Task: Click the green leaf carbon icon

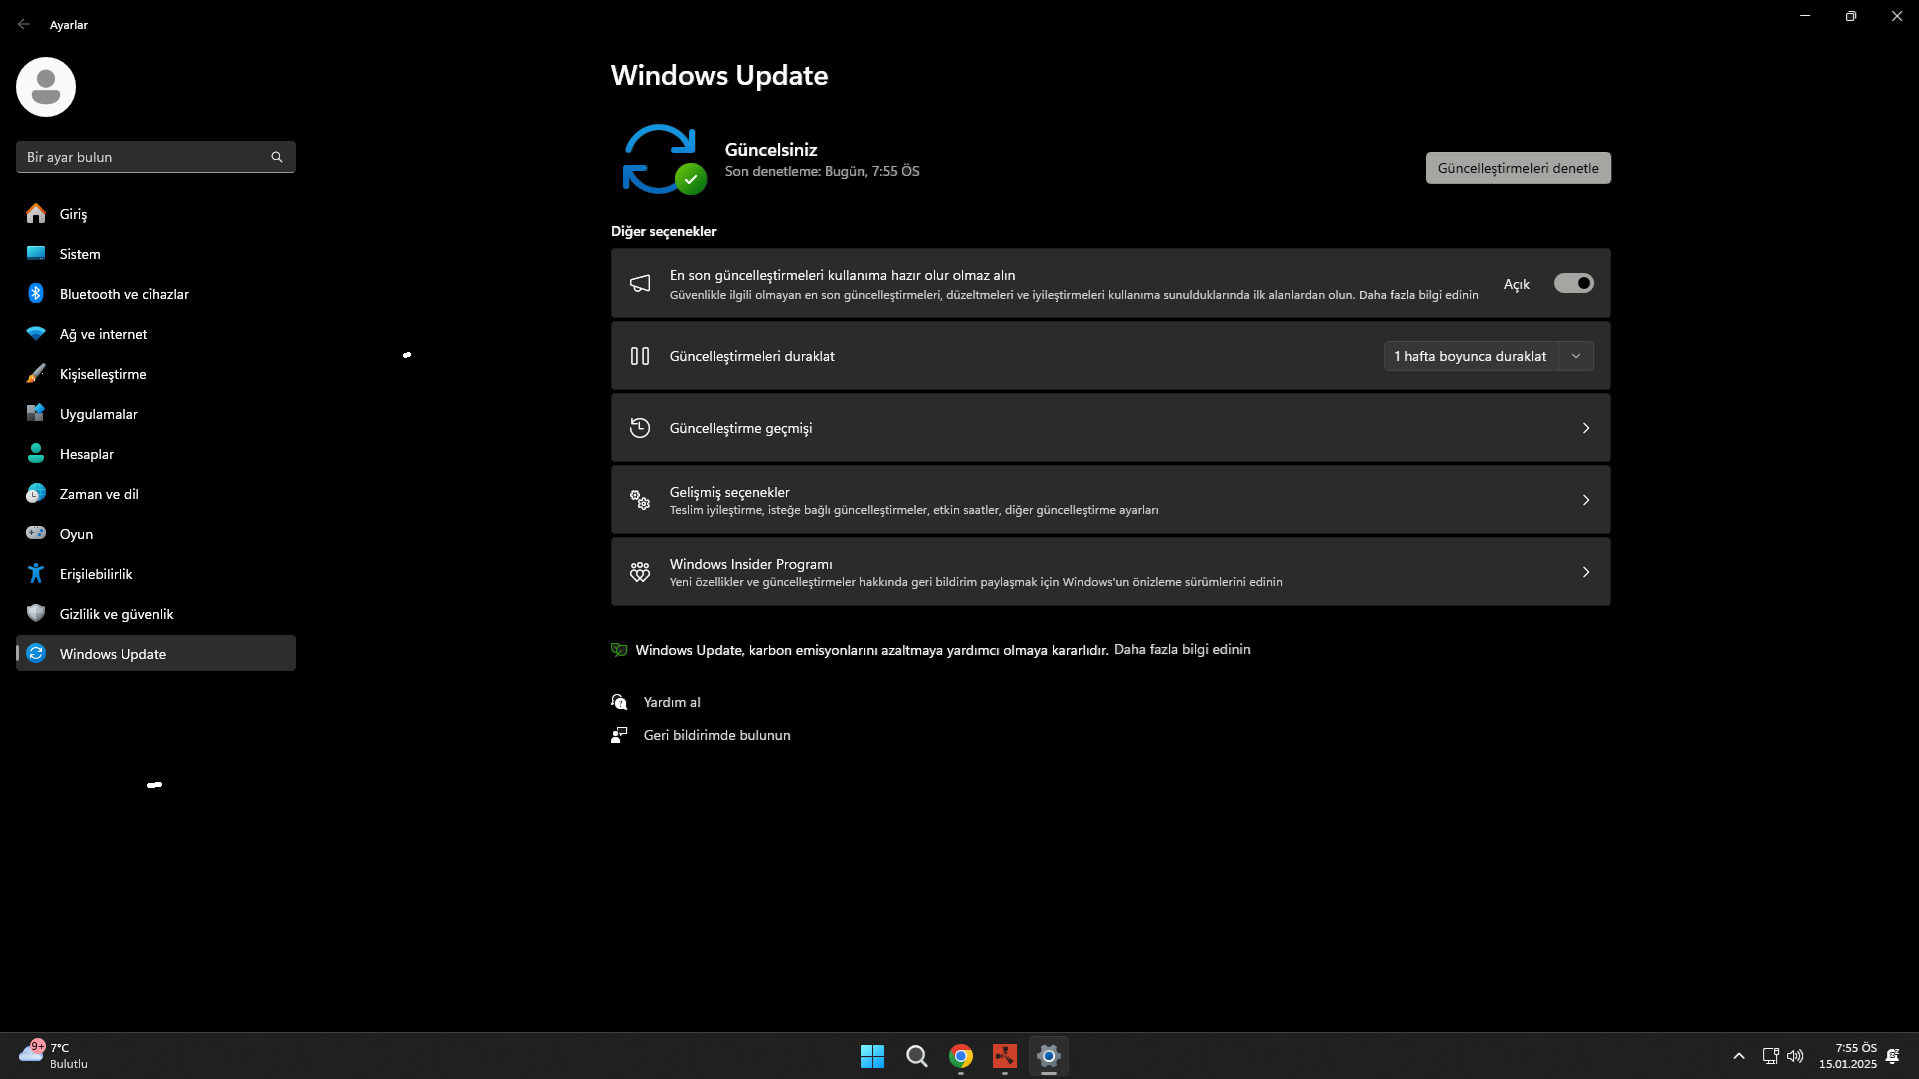Action: pos(620,650)
